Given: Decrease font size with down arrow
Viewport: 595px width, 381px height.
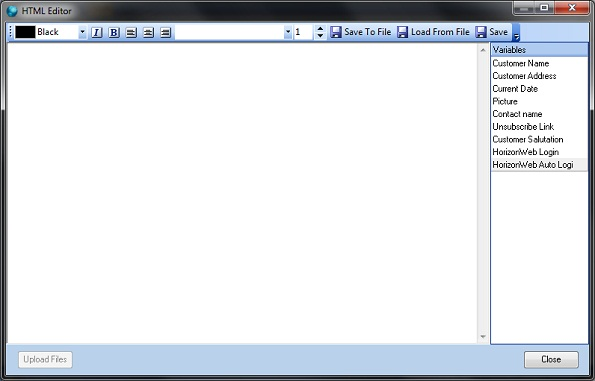Looking at the screenshot, I should [320, 36].
